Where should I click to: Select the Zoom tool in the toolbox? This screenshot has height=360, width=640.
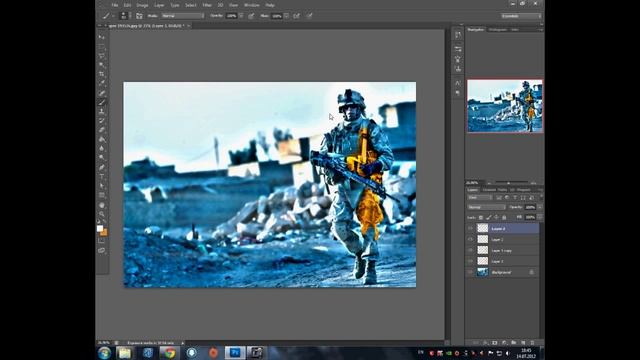(x=102, y=215)
